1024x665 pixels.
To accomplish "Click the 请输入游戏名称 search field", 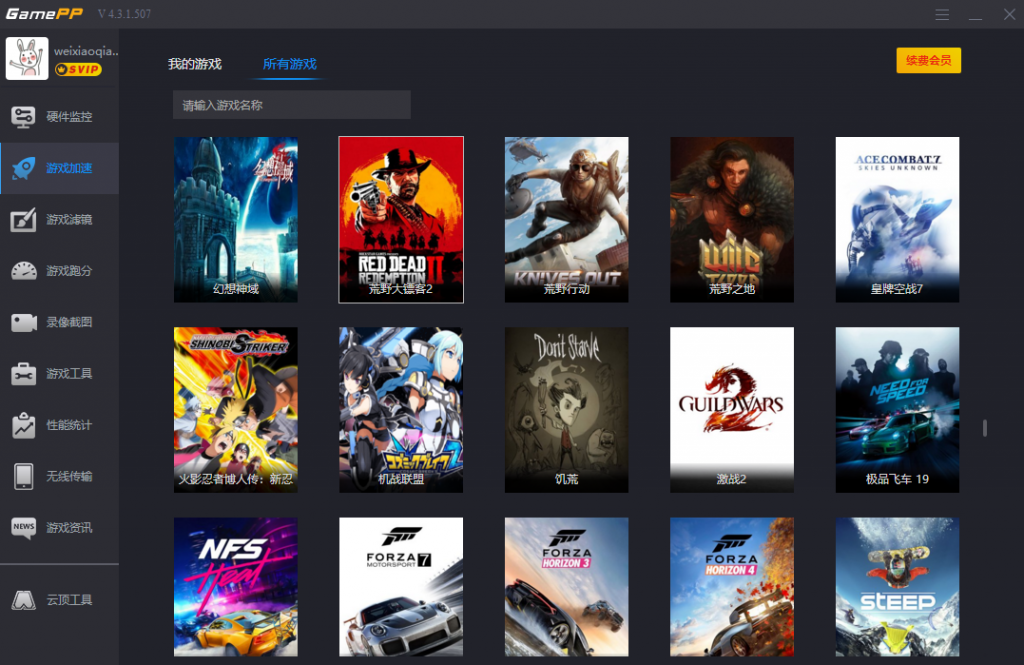I will click(x=292, y=105).
